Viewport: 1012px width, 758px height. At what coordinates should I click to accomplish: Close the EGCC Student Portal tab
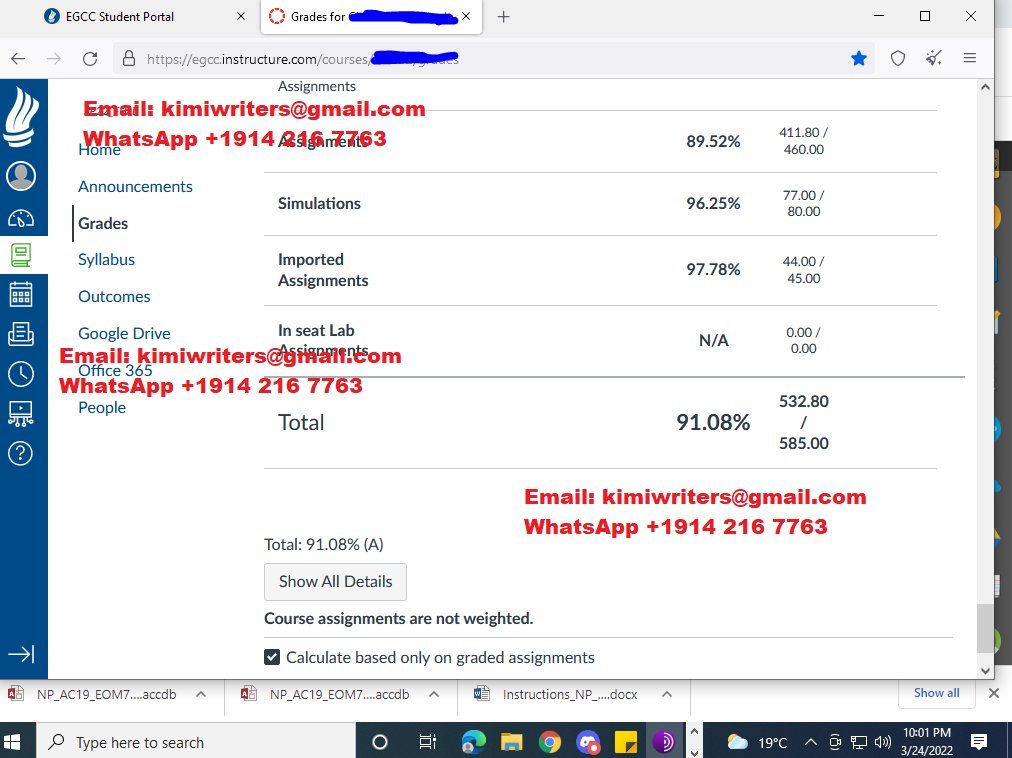[241, 17]
